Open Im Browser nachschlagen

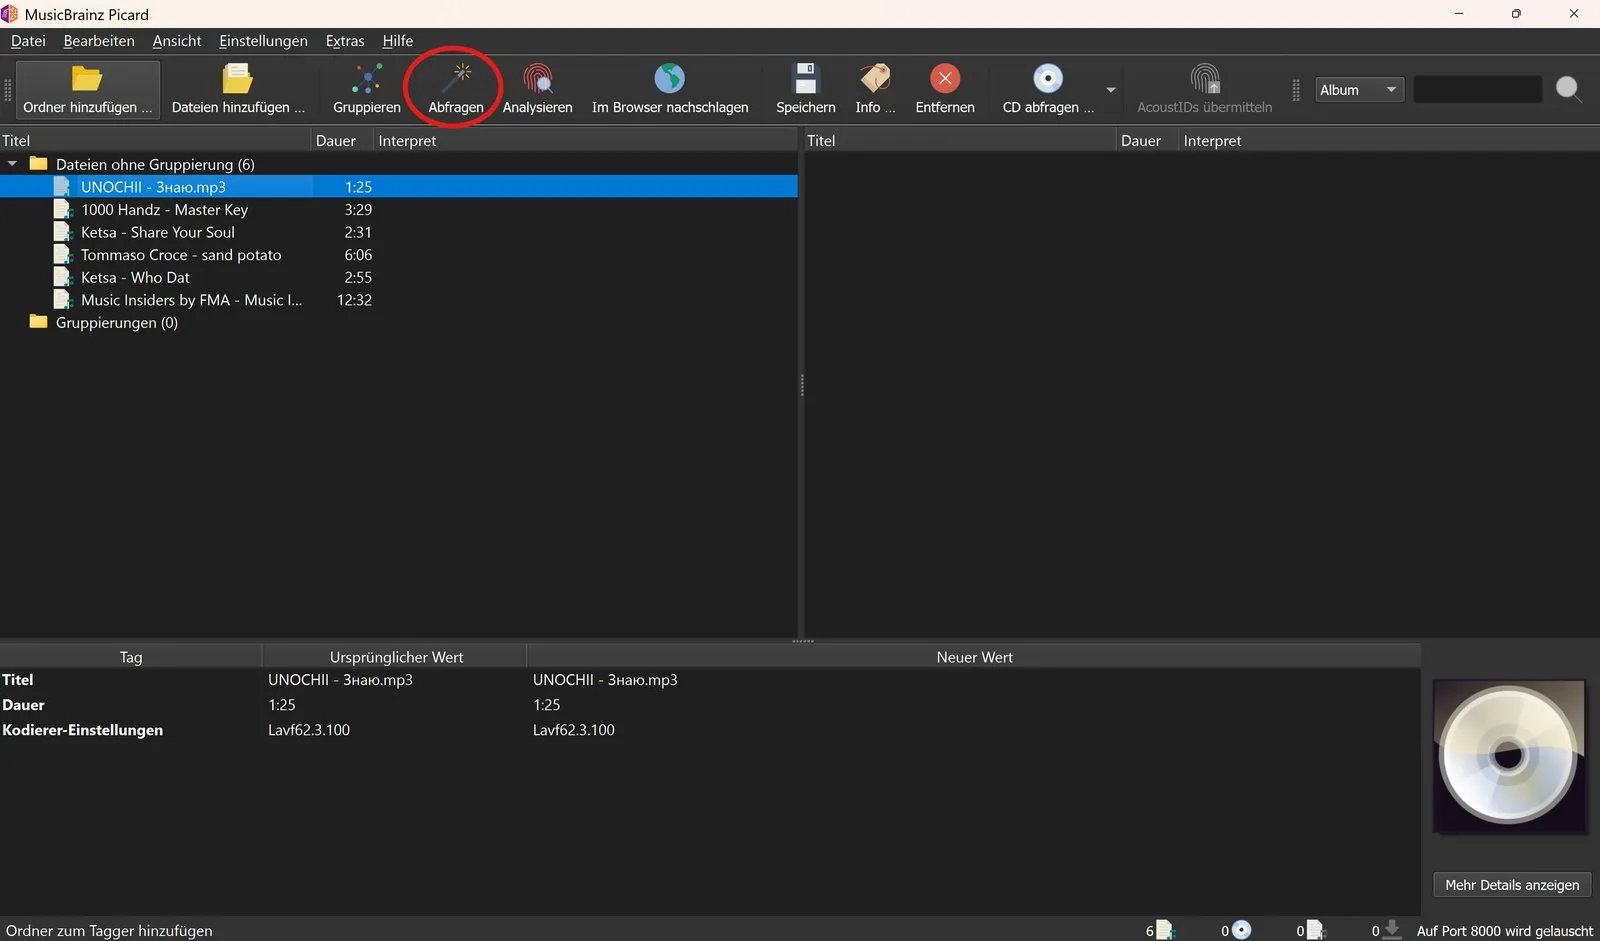click(x=670, y=89)
